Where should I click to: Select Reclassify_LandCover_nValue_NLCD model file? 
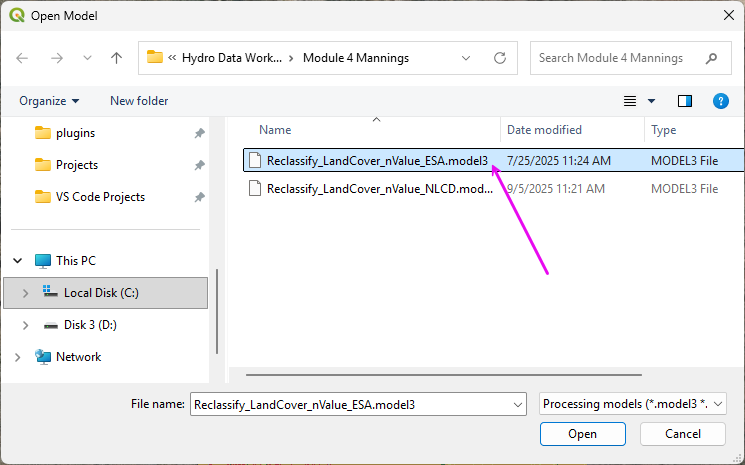(376, 189)
